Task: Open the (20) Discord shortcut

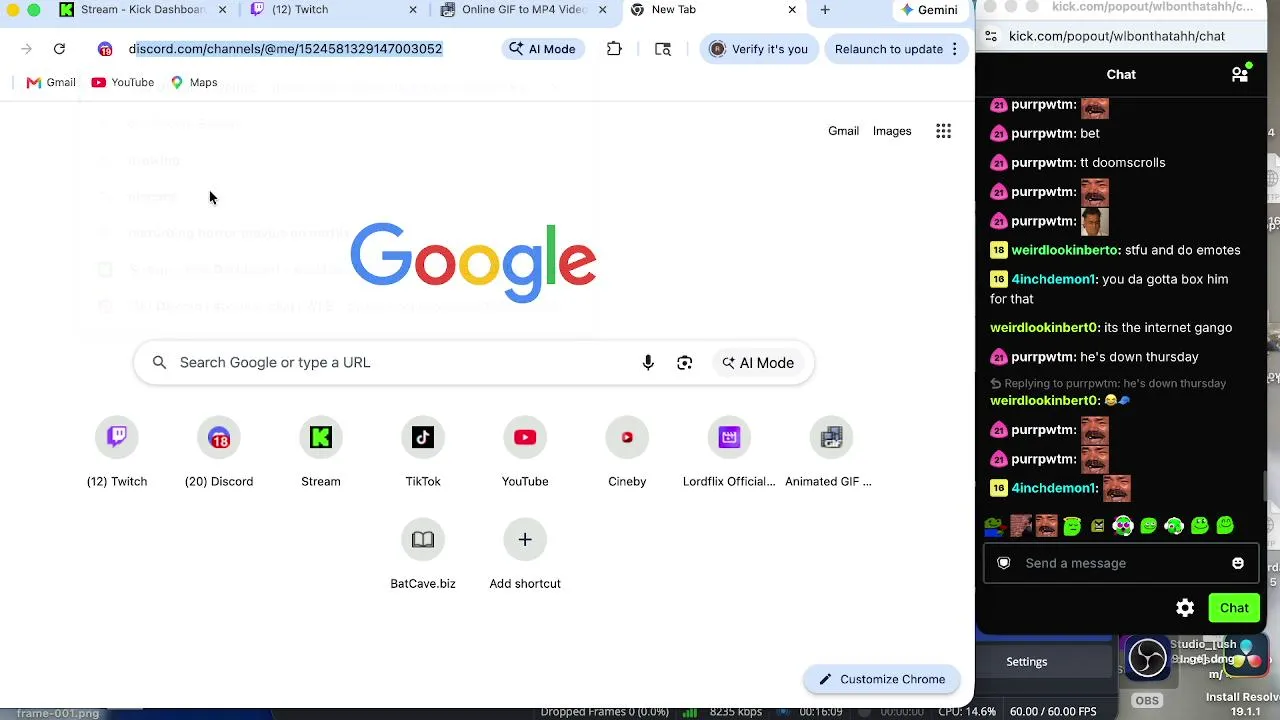Action: (x=219, y=453)
